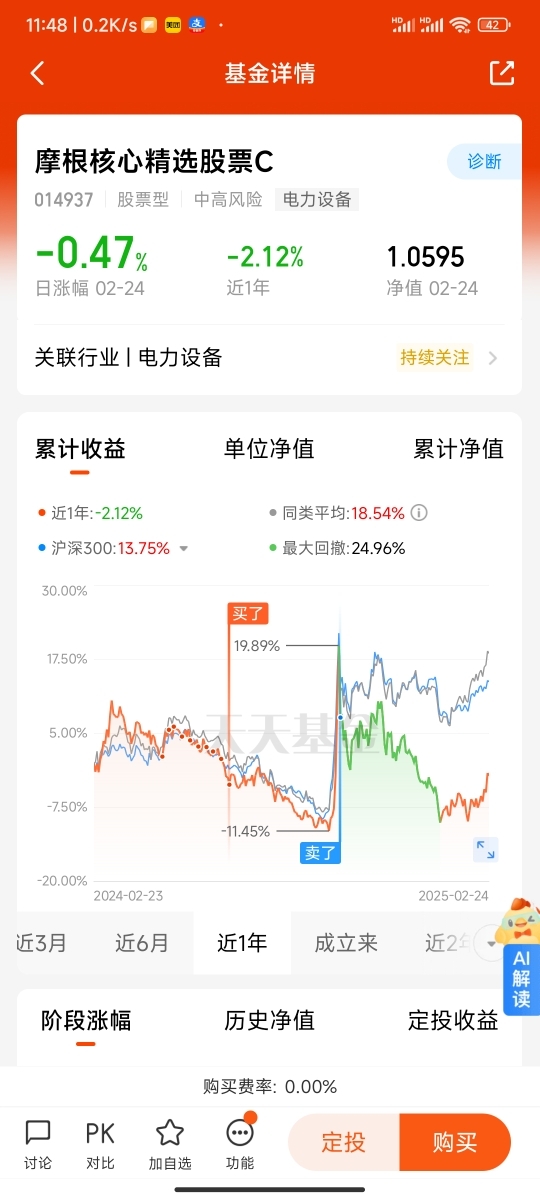Open the AI解读 mascot icon
The width and height of the screenshot is (540, 1200).
(x=521, y=955)
